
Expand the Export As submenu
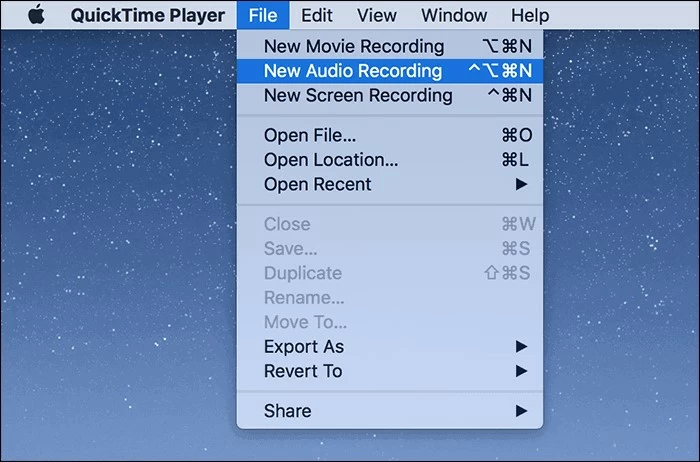(303, 347)
